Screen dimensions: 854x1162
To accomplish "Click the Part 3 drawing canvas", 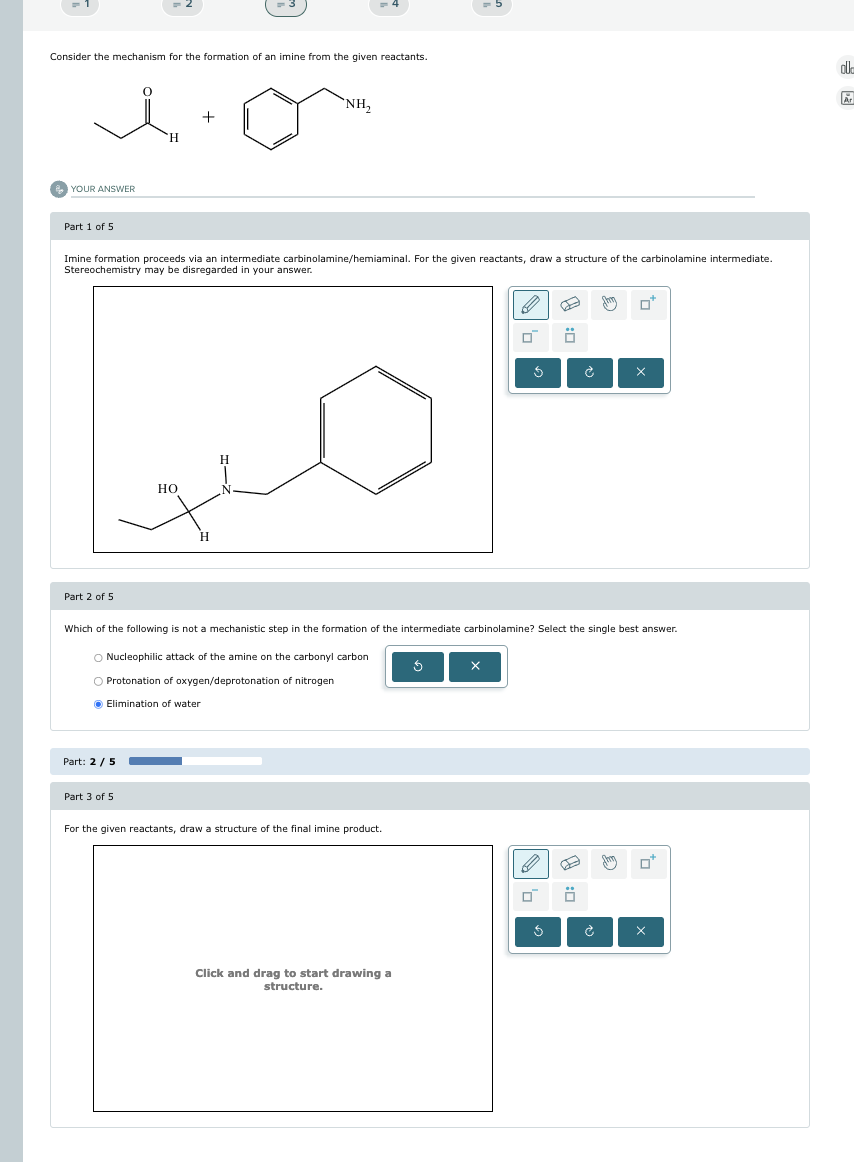I will click(x=292, y=978).
